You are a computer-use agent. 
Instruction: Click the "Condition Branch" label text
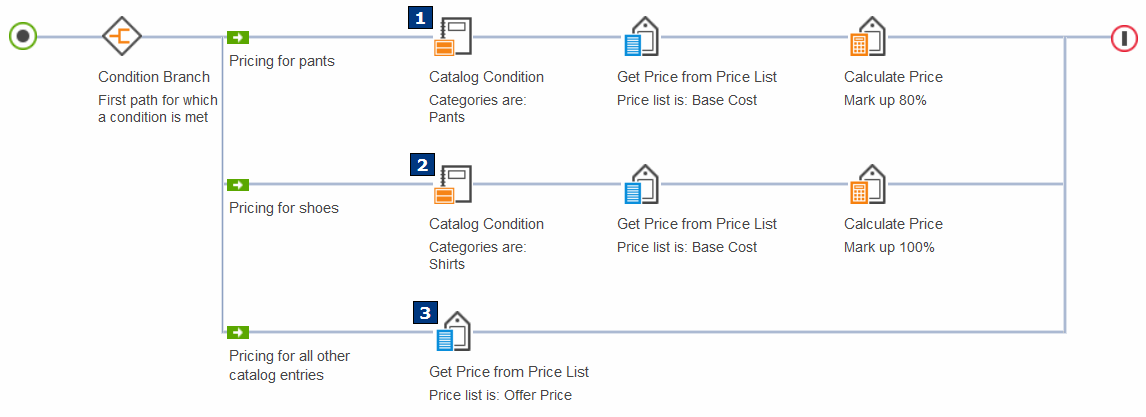click(x=154, y=77)
